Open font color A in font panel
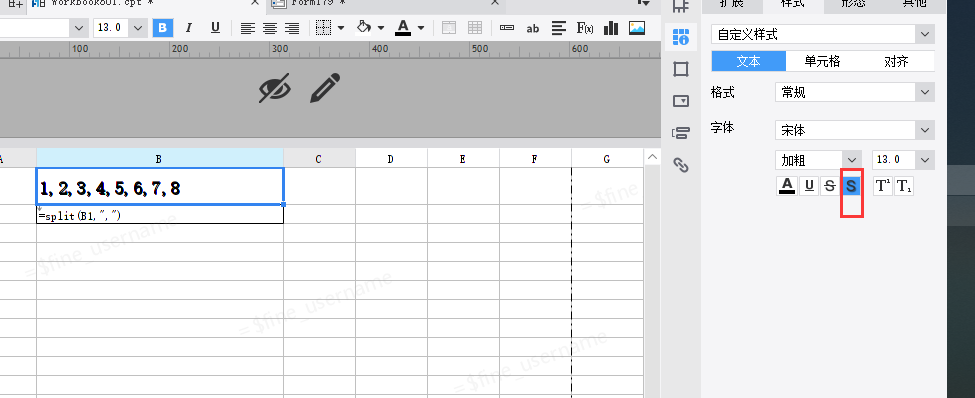 point(787,185)
